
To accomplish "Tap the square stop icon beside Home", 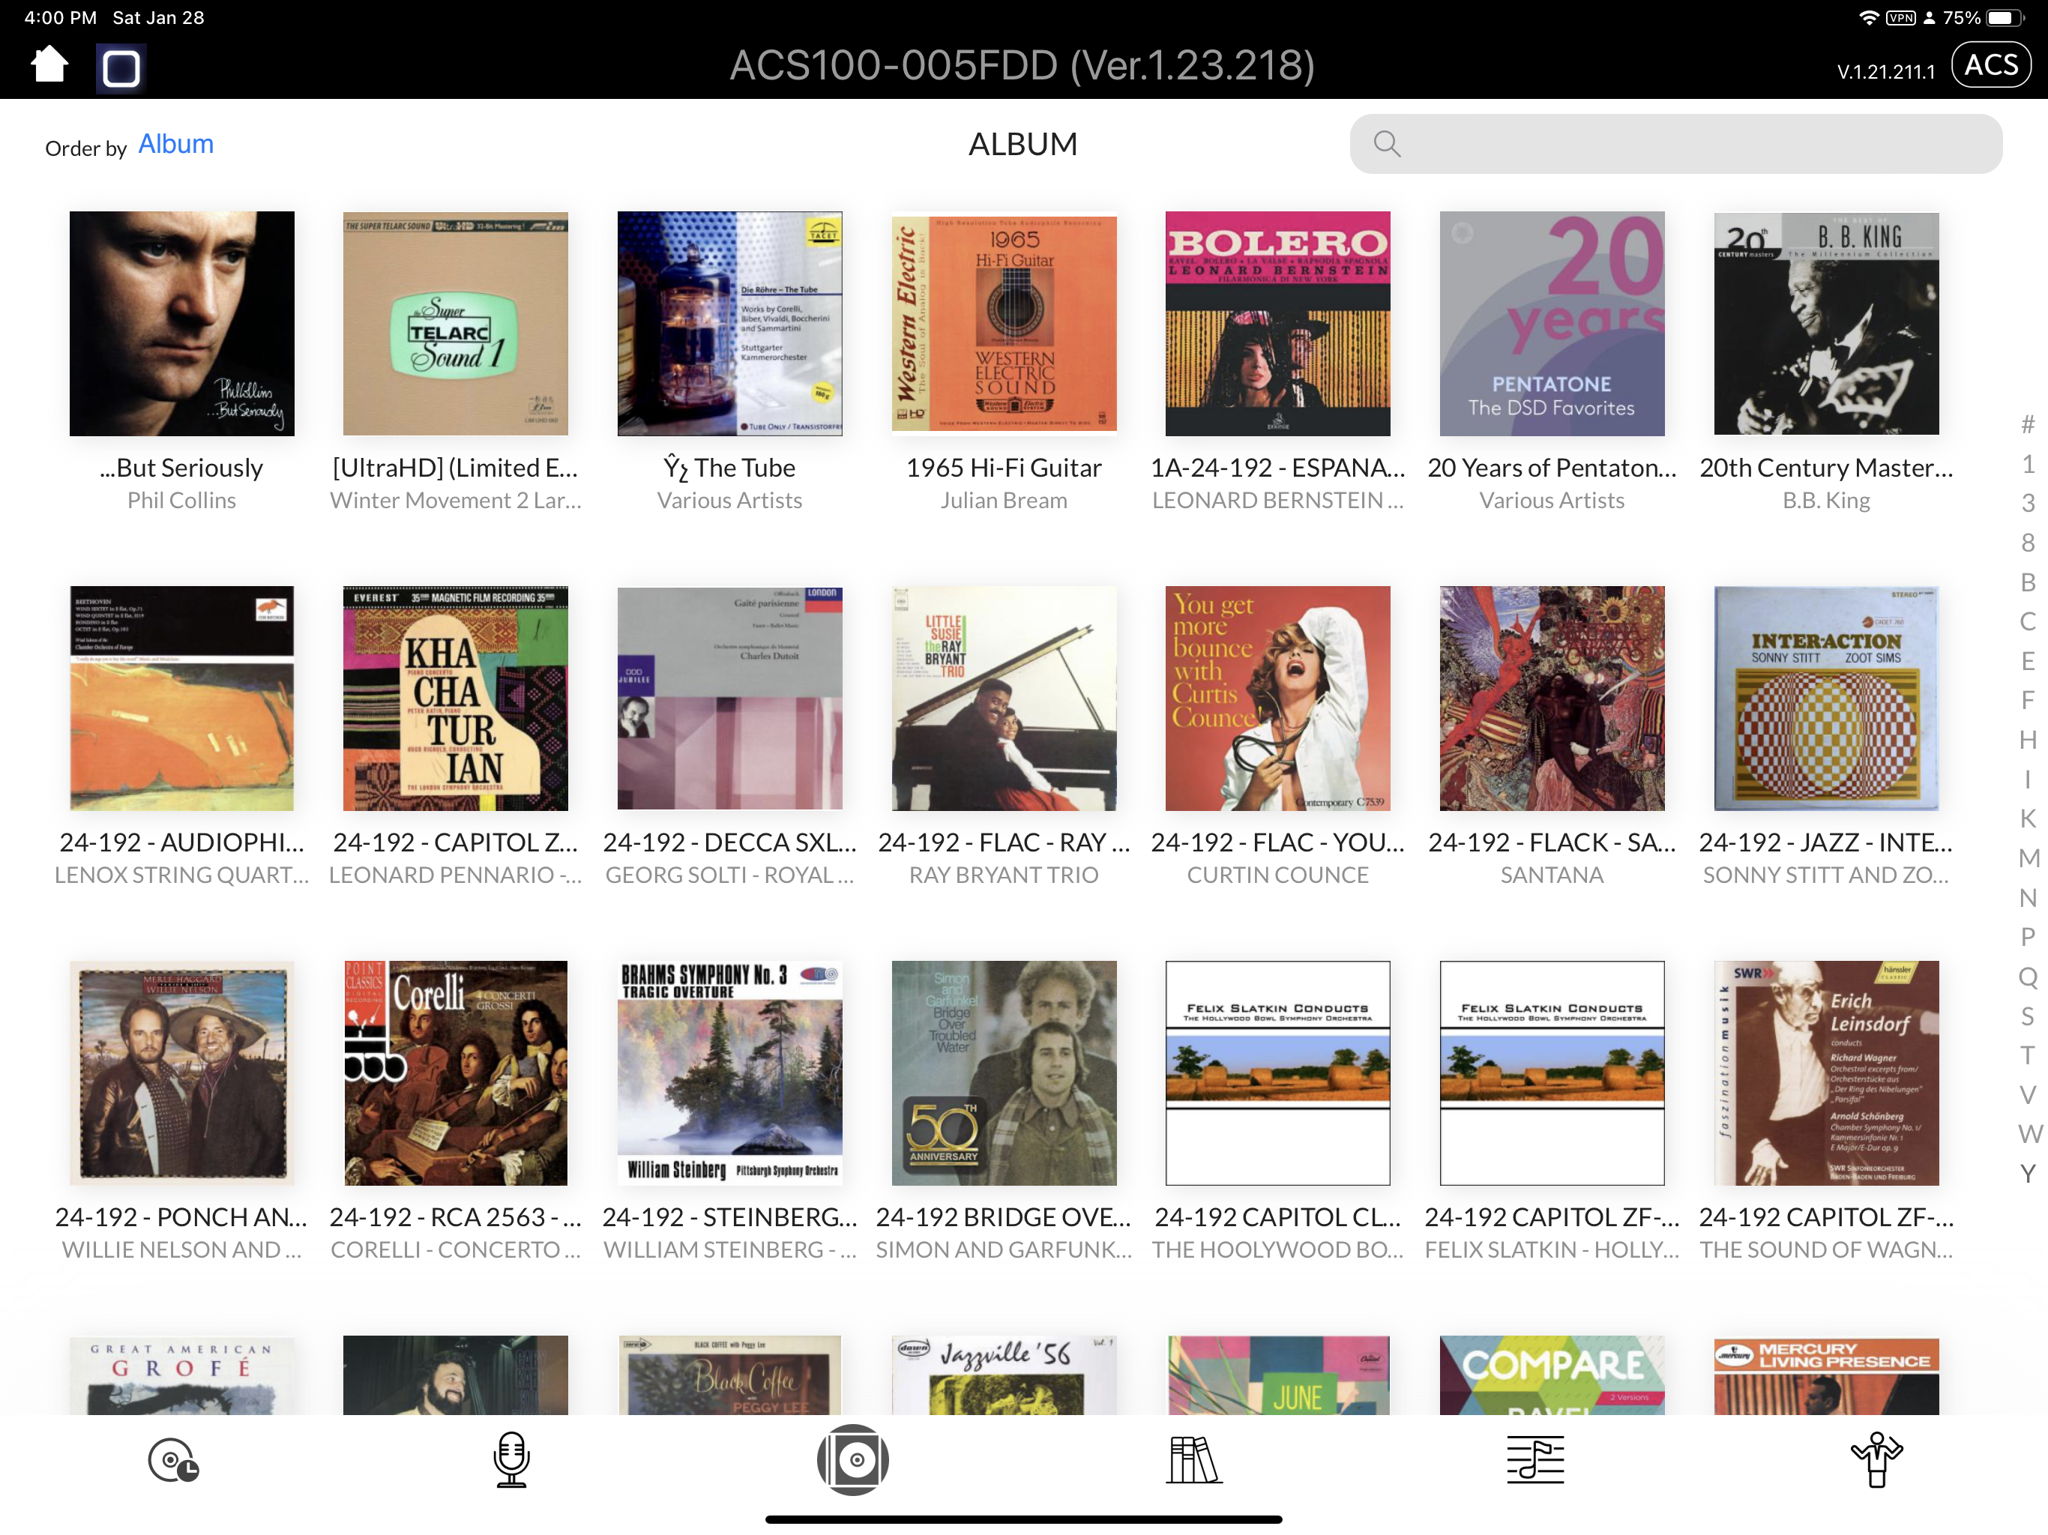I will (x=121, y=68).
